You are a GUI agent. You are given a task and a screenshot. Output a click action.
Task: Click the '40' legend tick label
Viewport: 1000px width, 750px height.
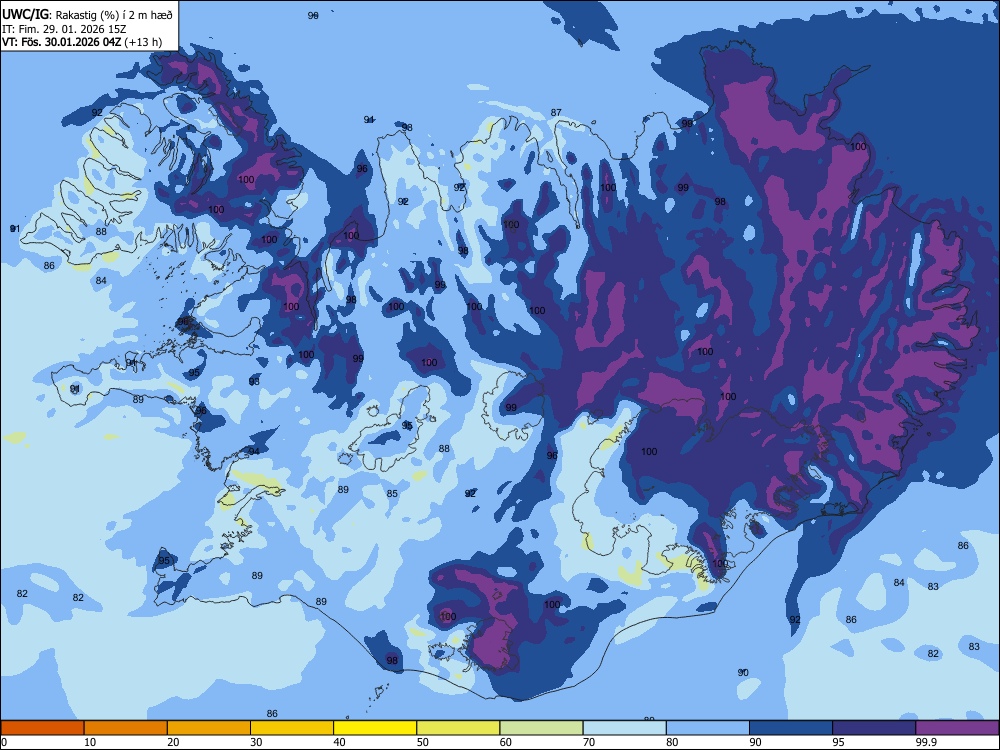(339, 742)
